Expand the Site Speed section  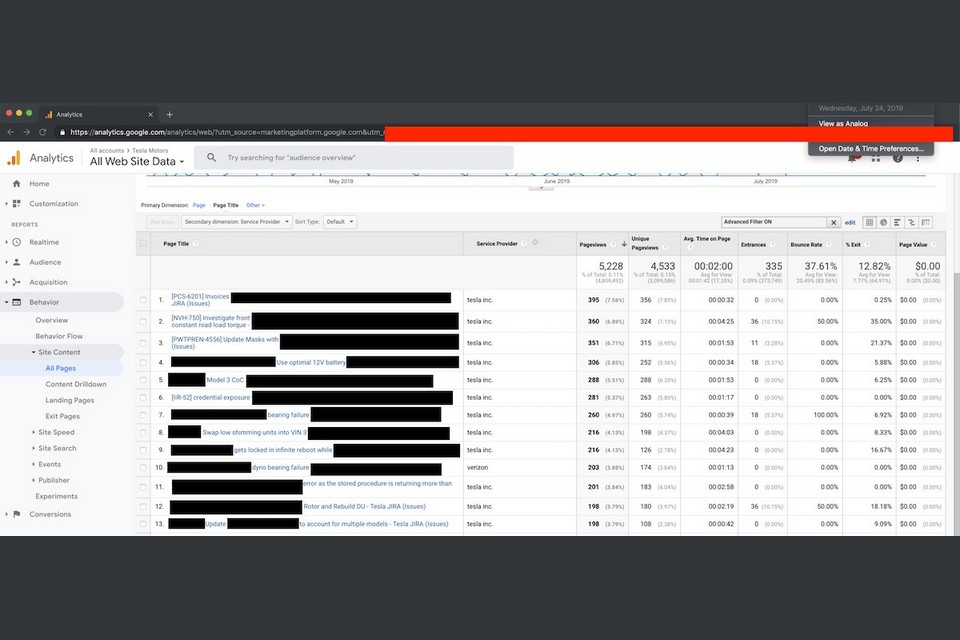[34, 432]
